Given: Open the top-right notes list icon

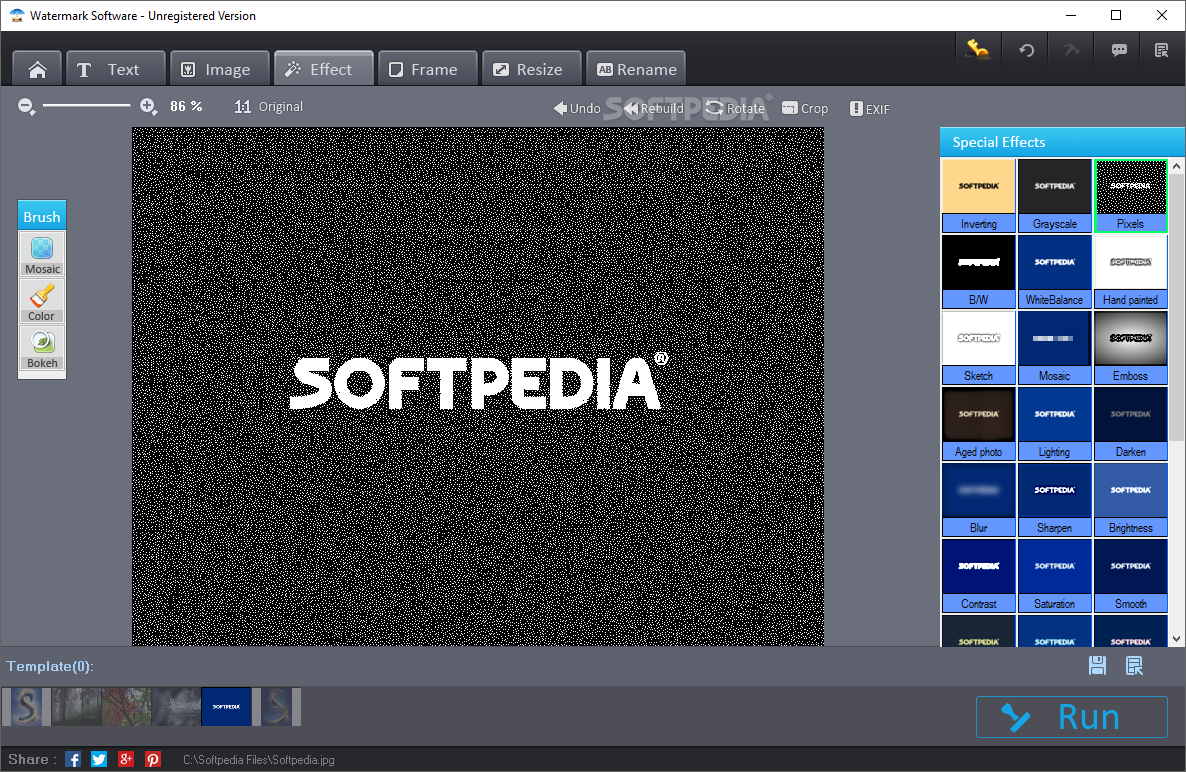Looking at the screenshot, I should 1162,50.
